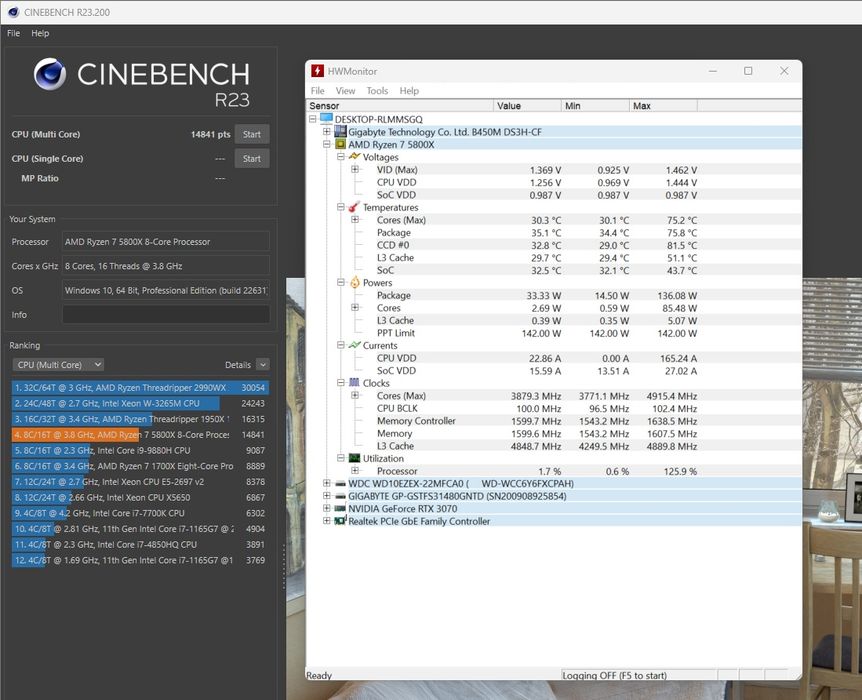Click the HWMonitor lightning-bolt title icon
The width and height of the screenshot is (862, 700).
(x=317, y=71)
